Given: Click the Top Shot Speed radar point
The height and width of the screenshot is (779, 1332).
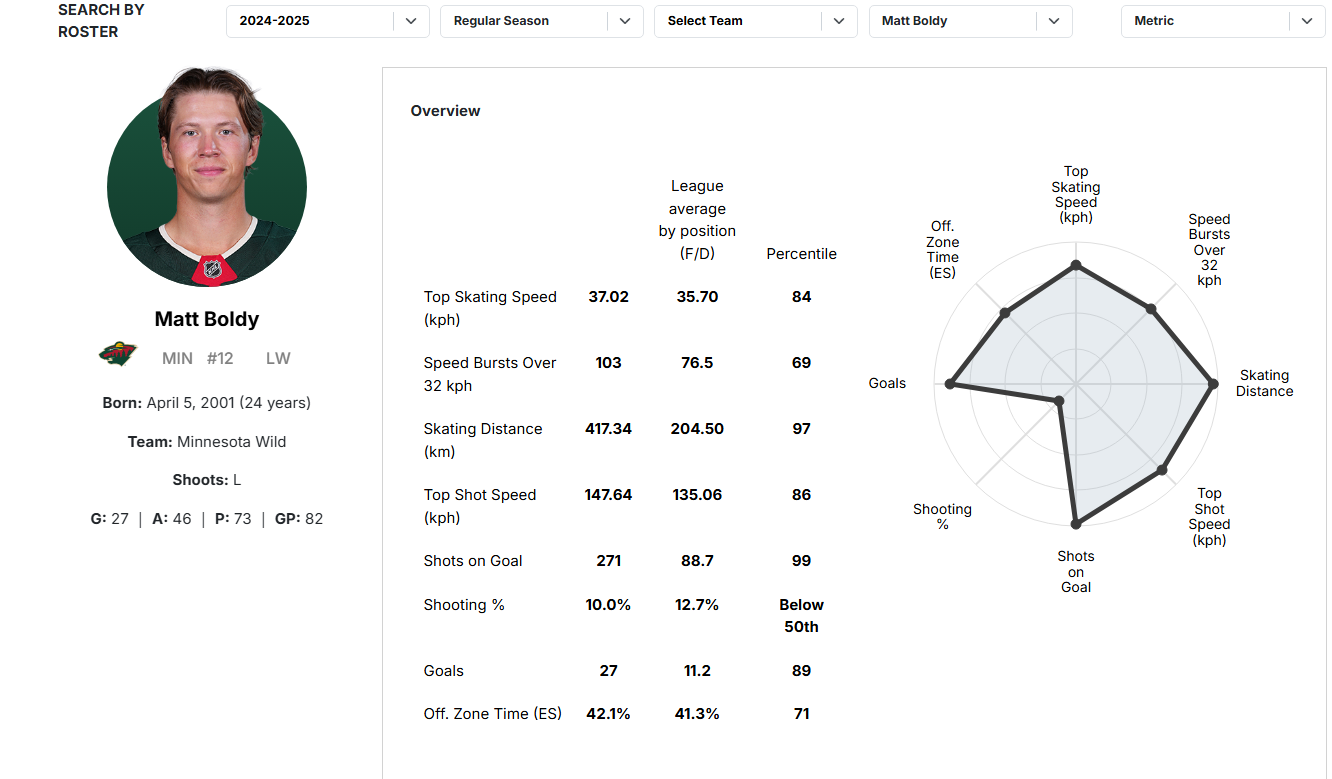Looking at the screenshot, I should pyautogui.click(x=1162, y=469).
